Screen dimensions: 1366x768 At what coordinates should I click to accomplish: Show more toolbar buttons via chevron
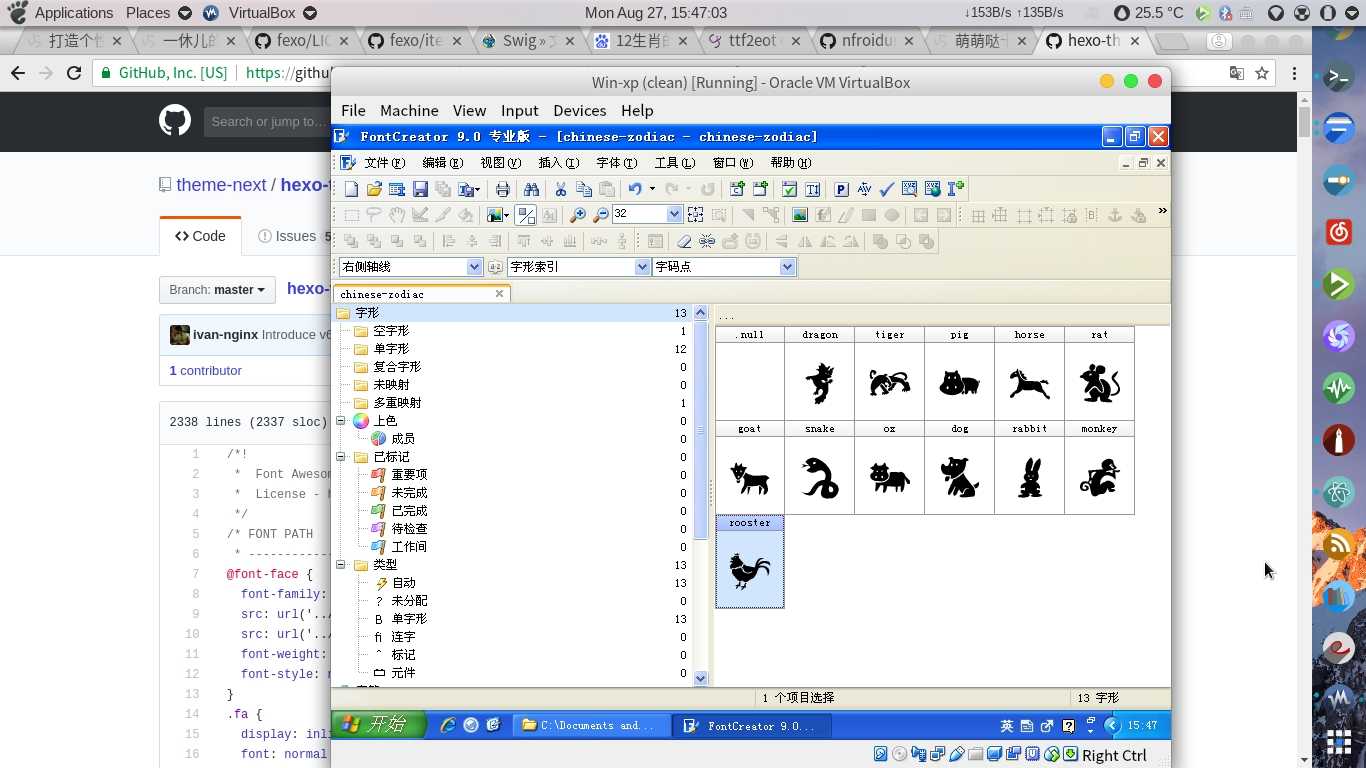click(1162, 211)
